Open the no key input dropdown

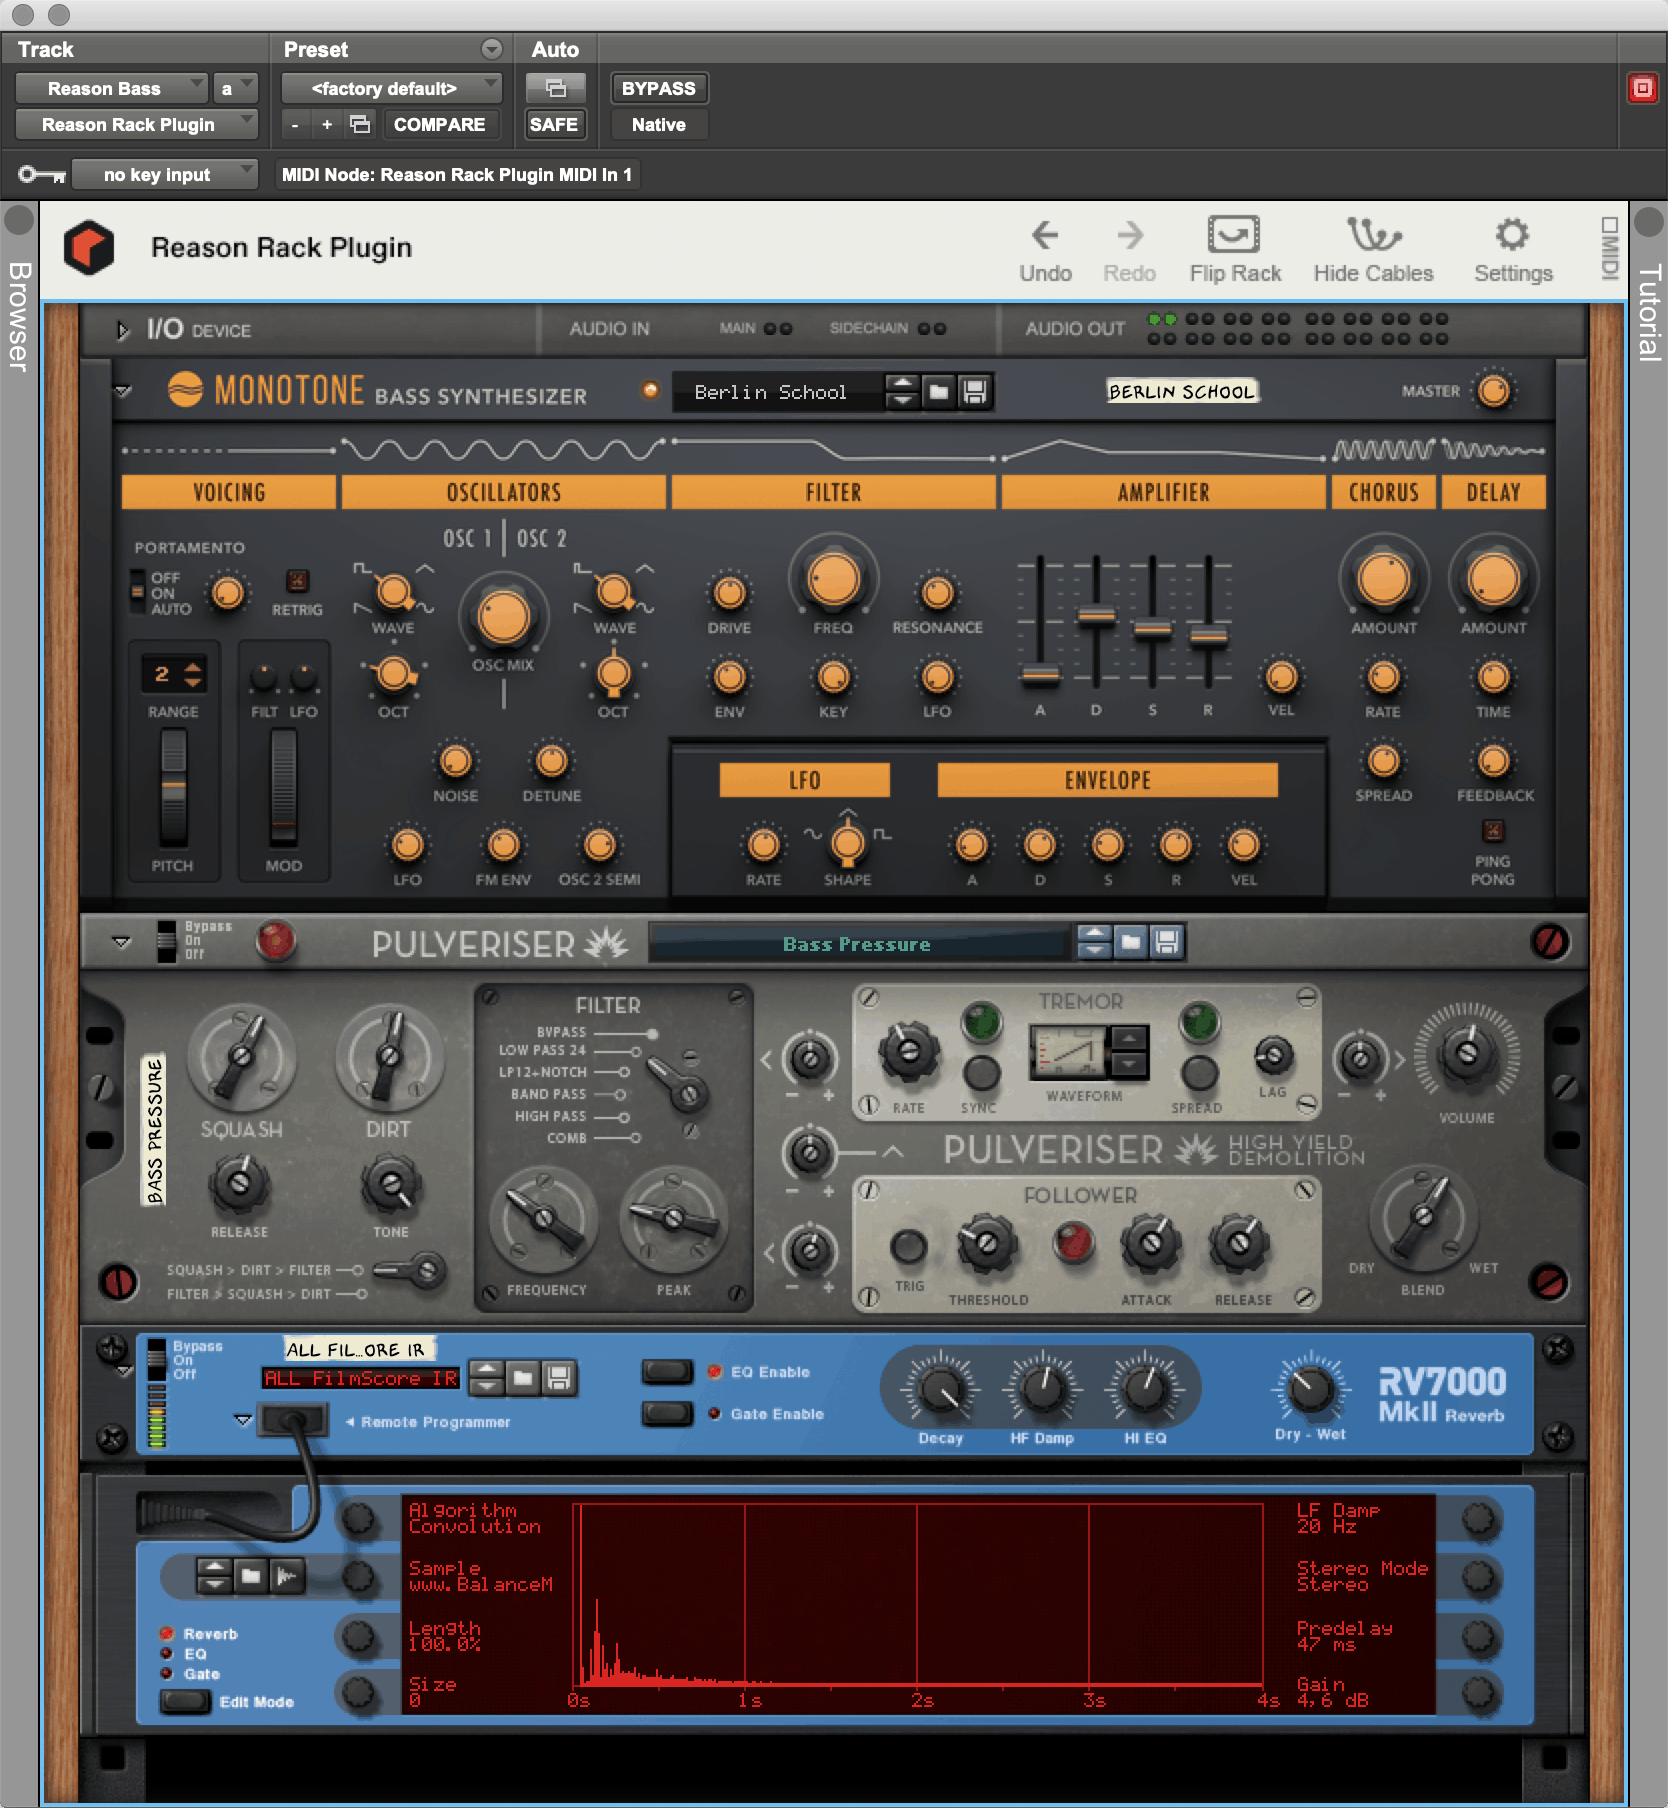point(164,175)
